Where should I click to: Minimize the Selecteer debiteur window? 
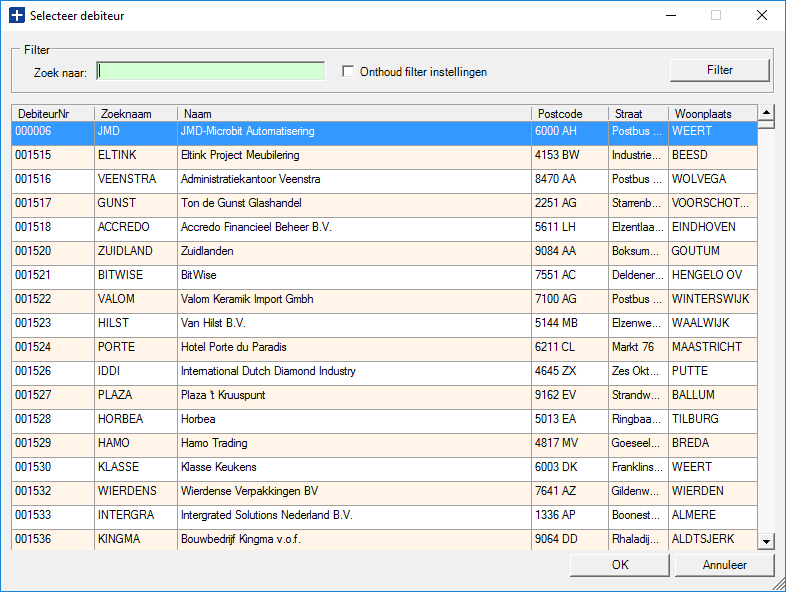671,16
